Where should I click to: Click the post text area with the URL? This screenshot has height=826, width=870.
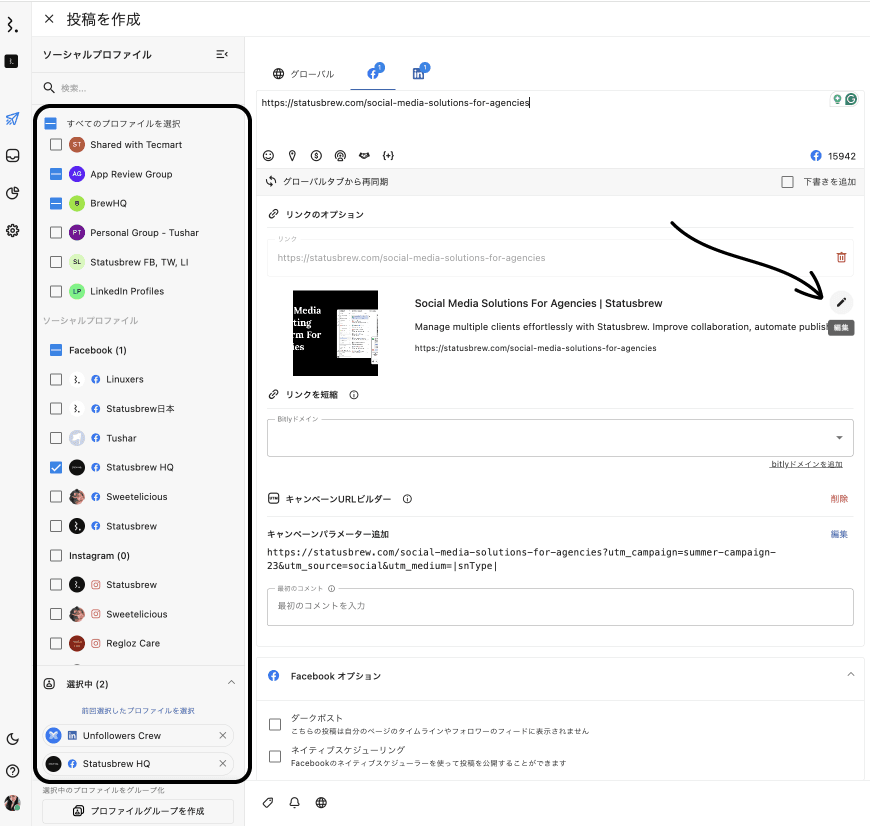click(544, 118)
